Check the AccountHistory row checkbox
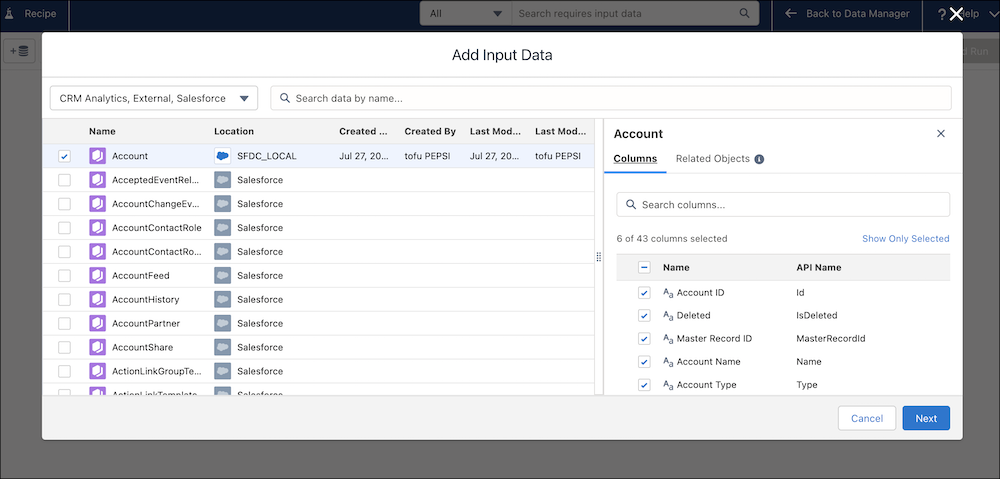This screenshot has width=1000, height=479. tap(64, 299)
